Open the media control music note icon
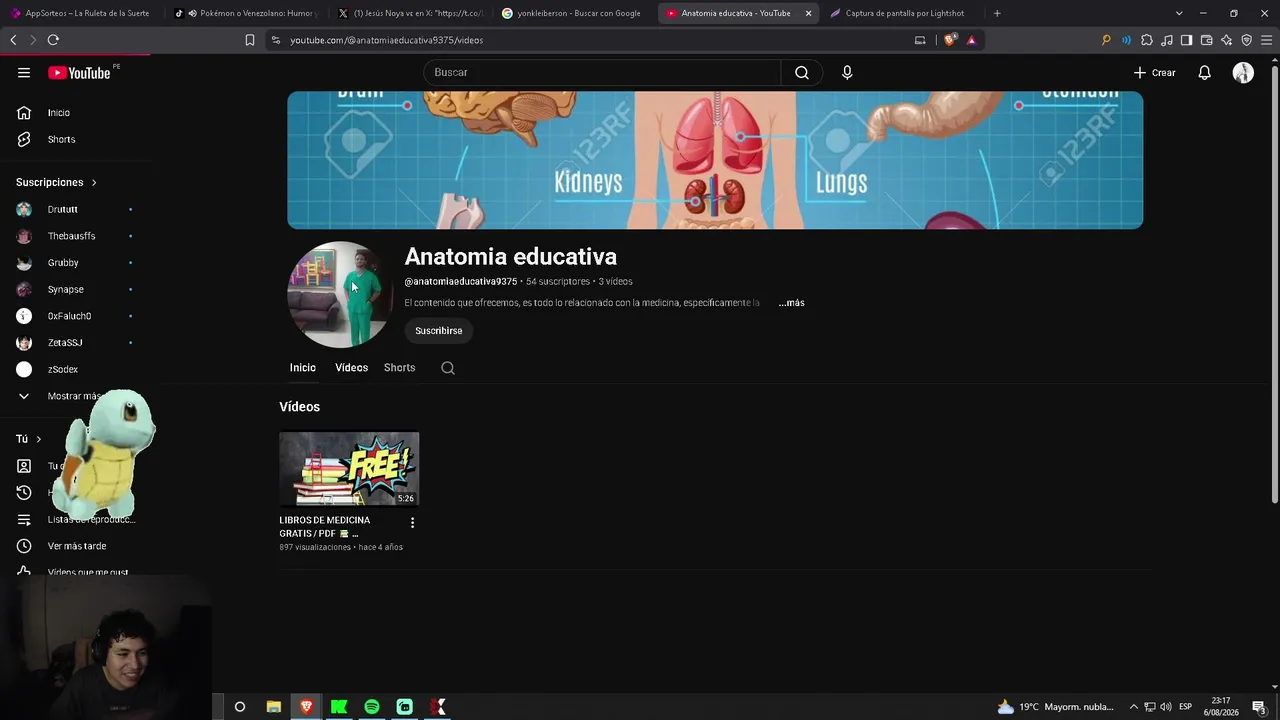1280x720 pixels. pos(1167,40)
